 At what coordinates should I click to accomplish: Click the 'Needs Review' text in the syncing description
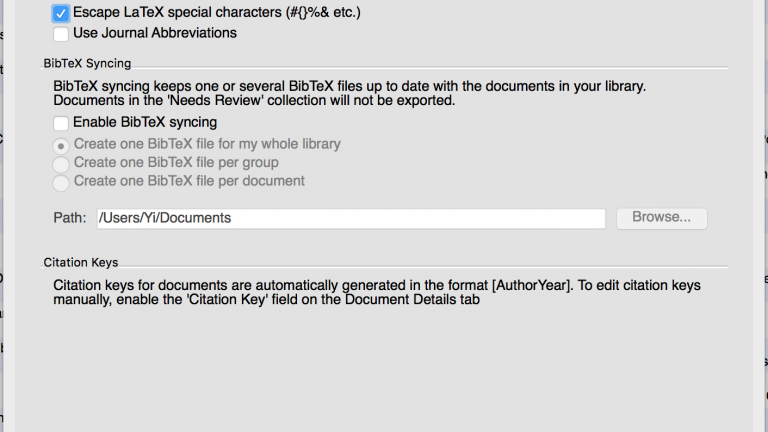[215, 100]
